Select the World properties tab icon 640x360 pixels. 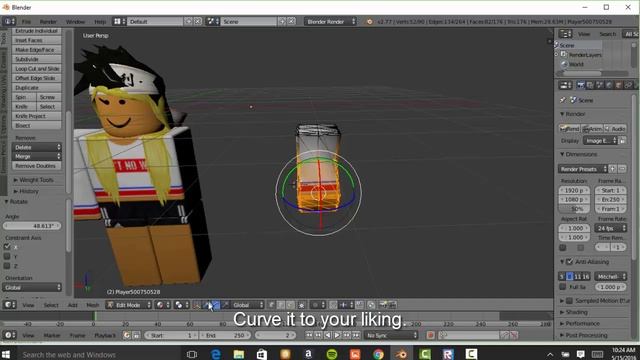click(x=609, y=85)
